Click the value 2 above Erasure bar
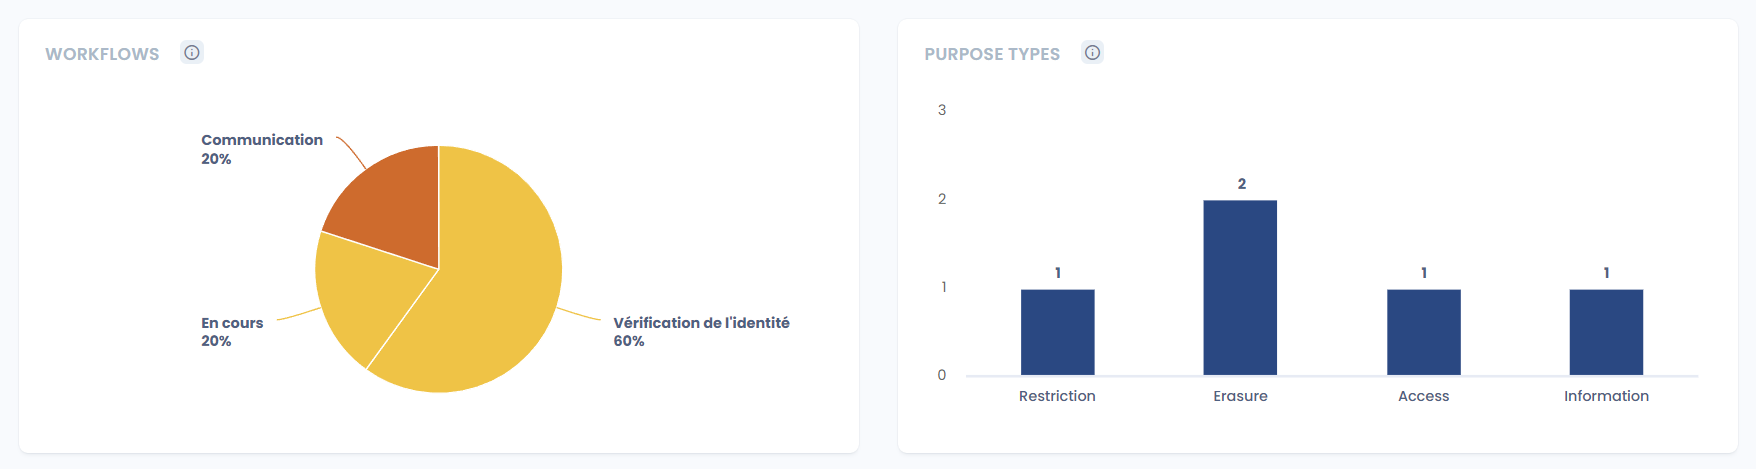This screenshot has height=469, width=1756. pyautogui.click(x=1242, y=184)
